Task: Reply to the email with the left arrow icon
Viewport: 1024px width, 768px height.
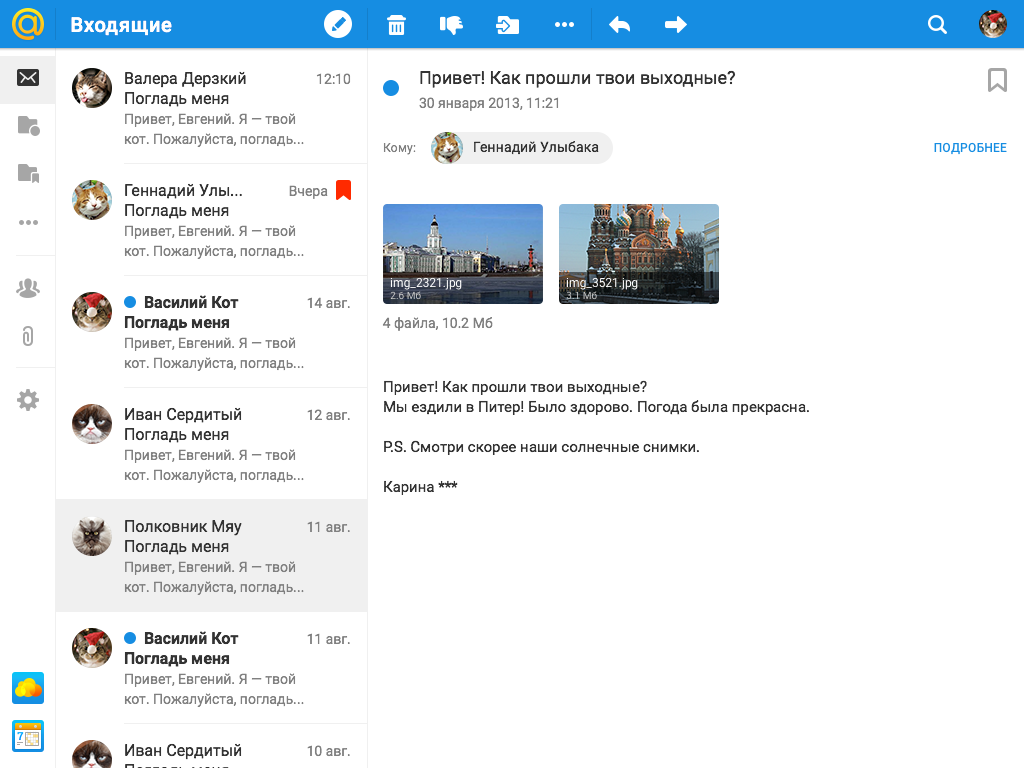Action: point(619,25)
